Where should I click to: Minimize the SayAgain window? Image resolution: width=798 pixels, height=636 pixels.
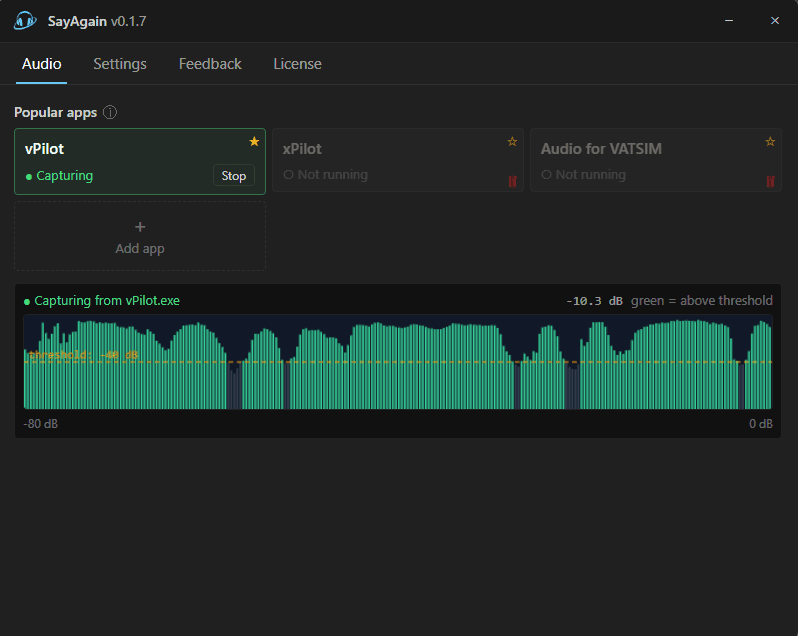pyautogui.click(x=729, y=21)
